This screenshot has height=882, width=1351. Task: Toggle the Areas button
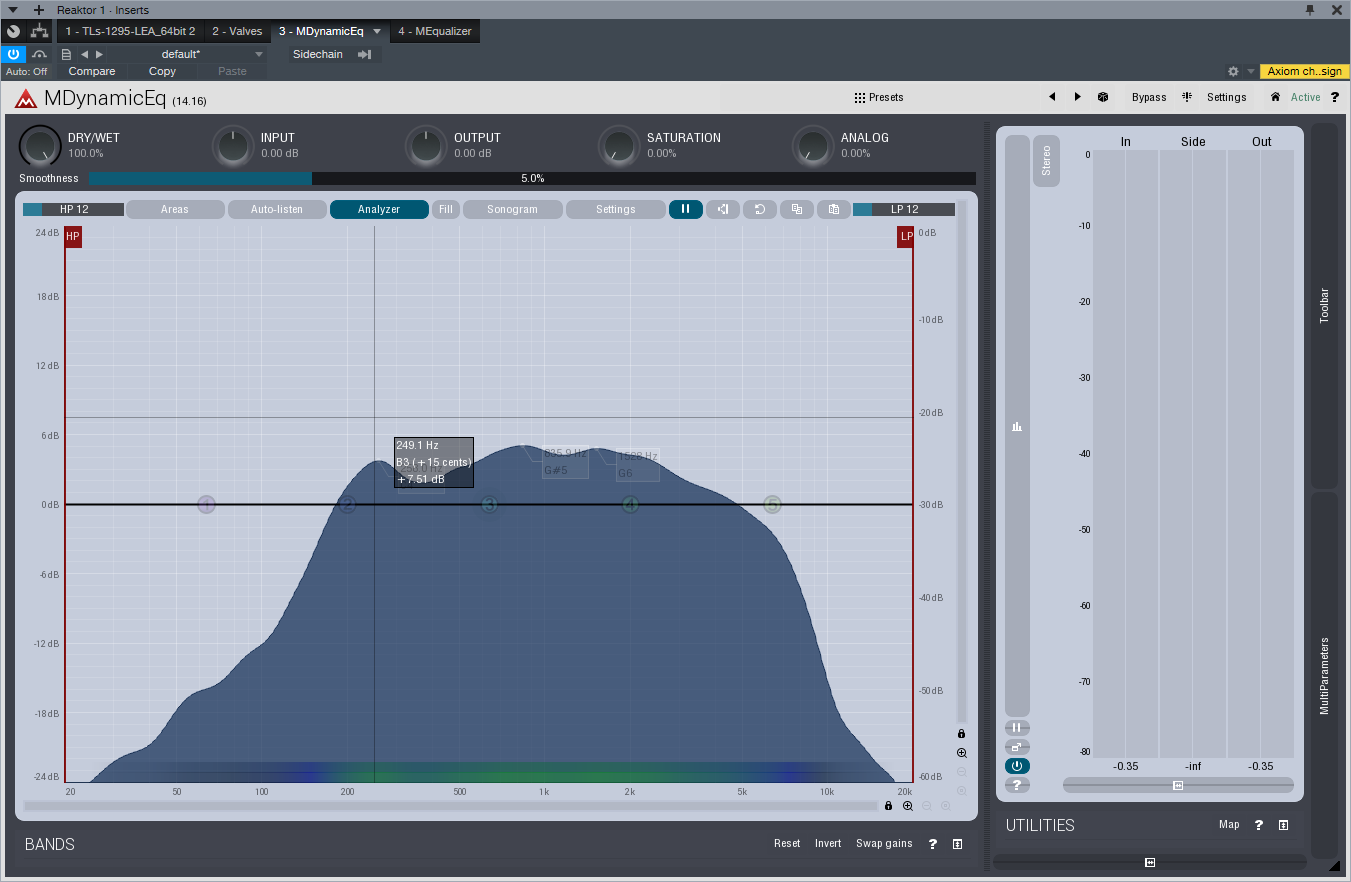[x=175, y=209]
